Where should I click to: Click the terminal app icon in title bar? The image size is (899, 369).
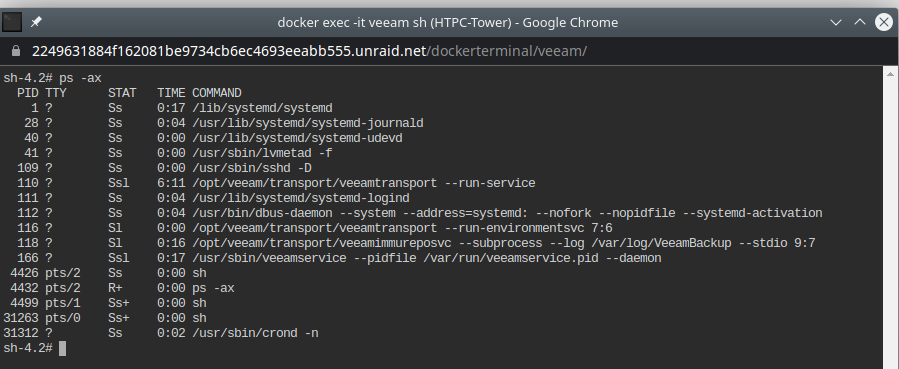click(12, 22)
